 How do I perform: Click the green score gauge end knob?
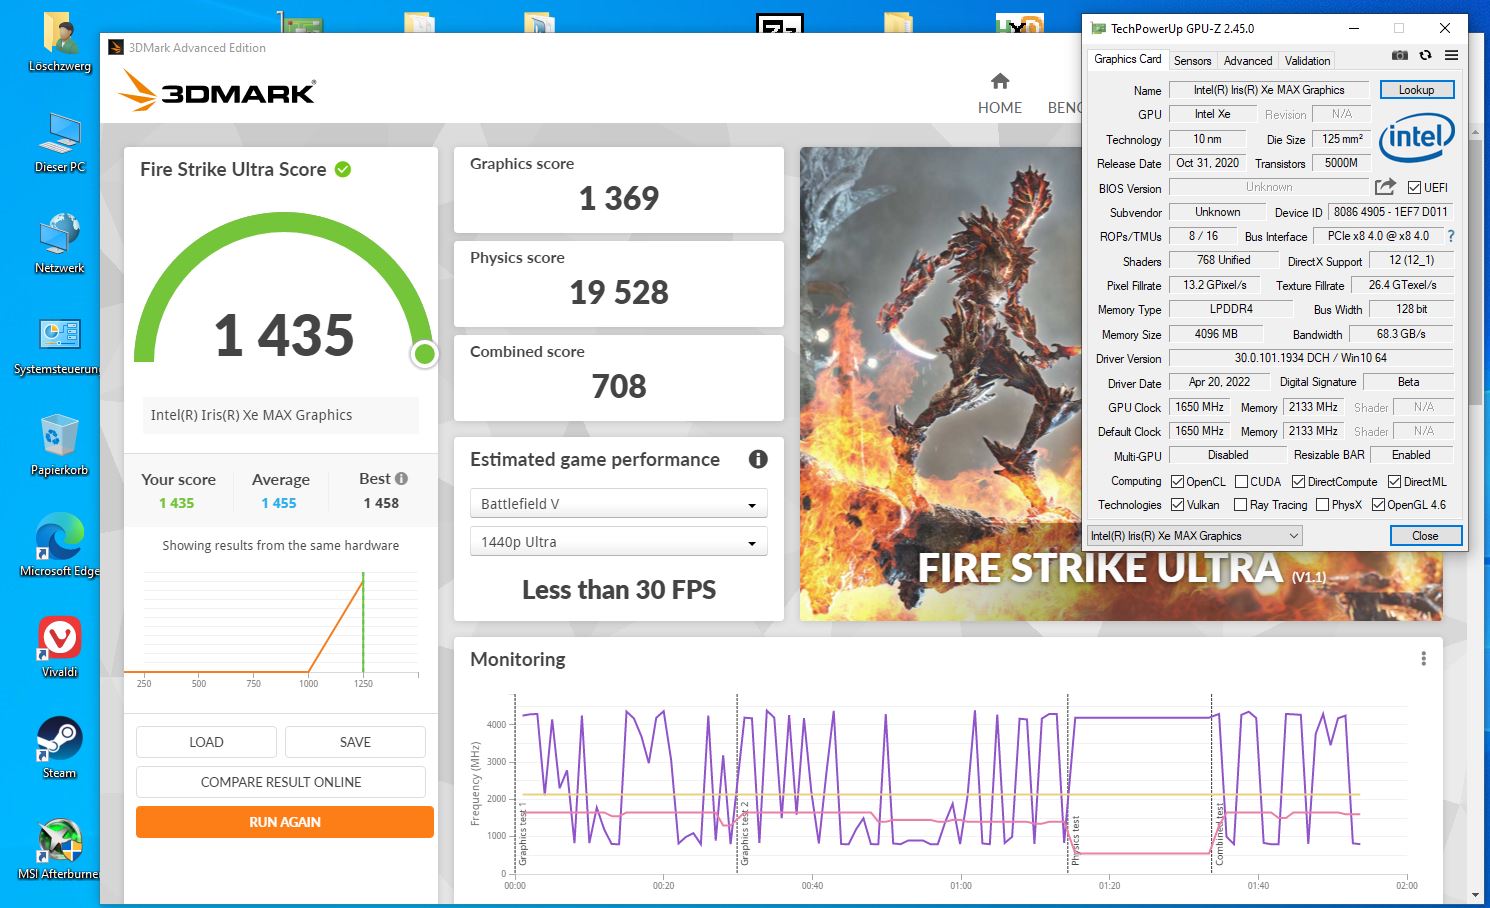[x=425, y=354]
